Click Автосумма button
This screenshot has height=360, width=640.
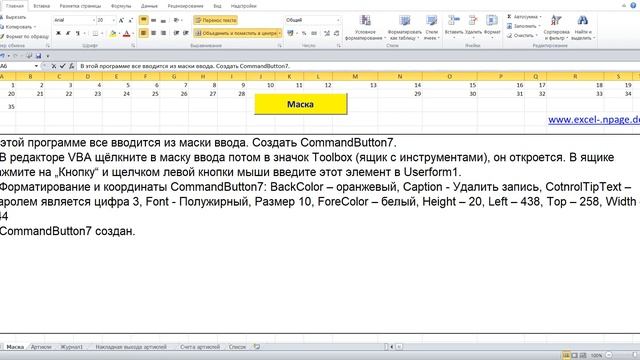(522, 17)
